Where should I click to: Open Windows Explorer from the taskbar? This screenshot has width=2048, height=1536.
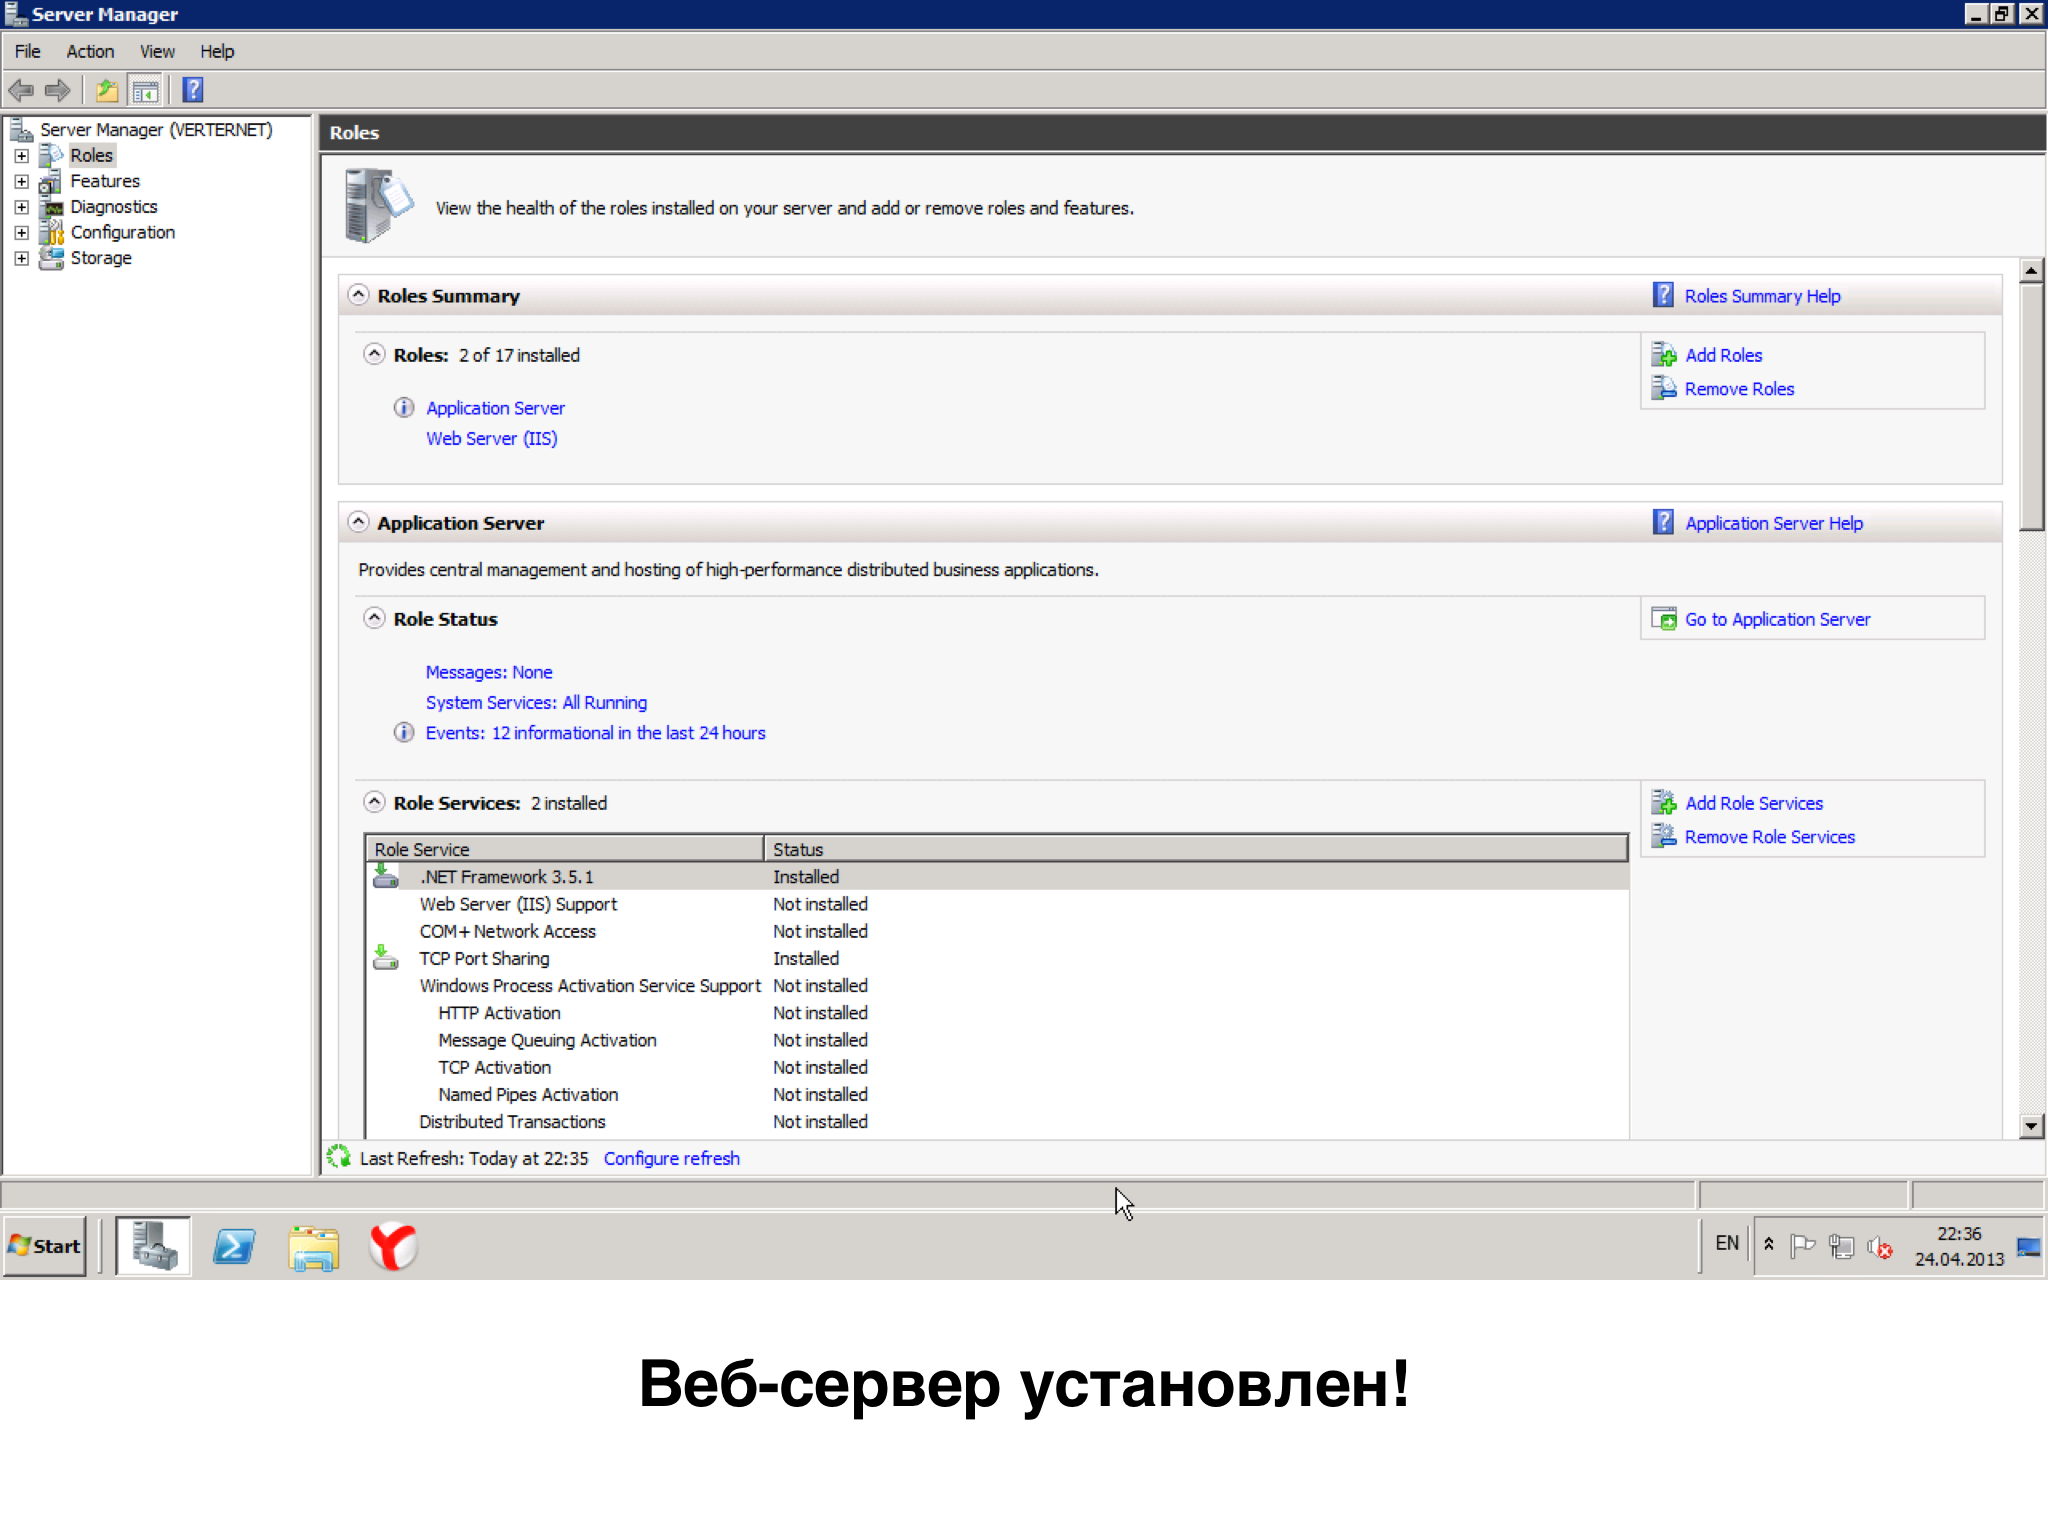click(x=314, y=1246)
